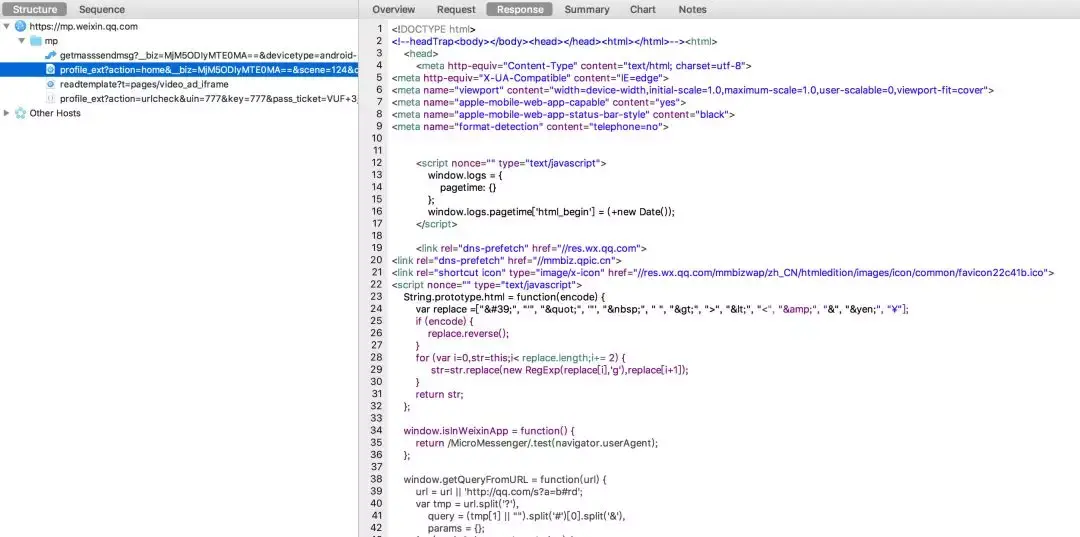The width and height of the screenshot is (1080, 537).
Task: Click the dns-prefetch //mmbiz.qpic.cn link line
Action: coord(506,260)
